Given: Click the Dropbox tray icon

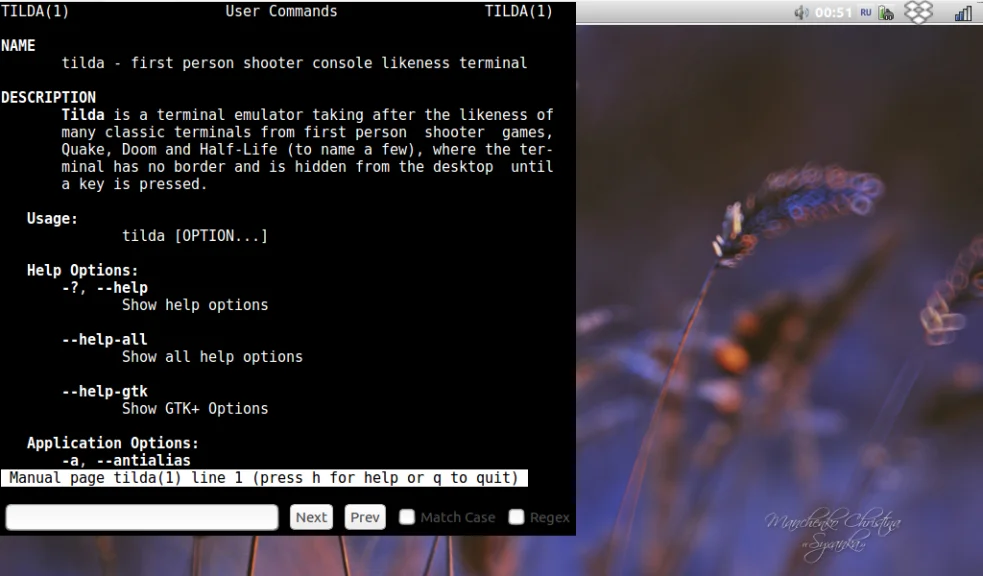Looking at the screenshot, I should pos(918,12).
